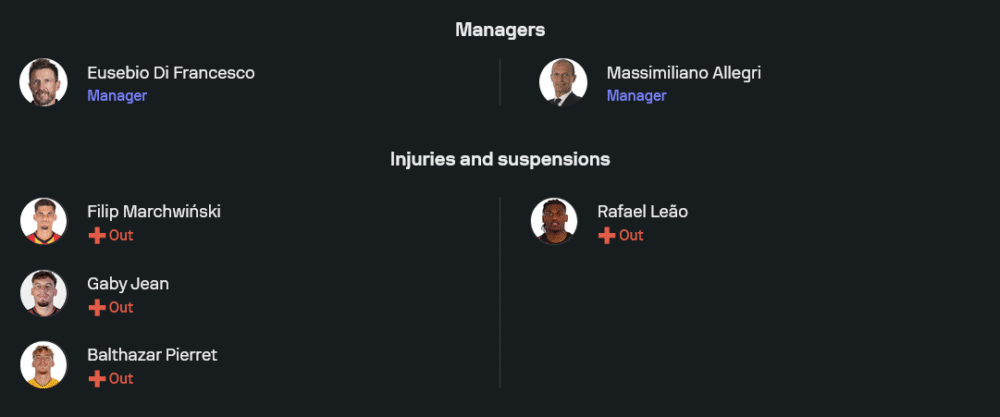Select the Rafael Leão name
This screenshot has width=1000, height=417.
642,212
